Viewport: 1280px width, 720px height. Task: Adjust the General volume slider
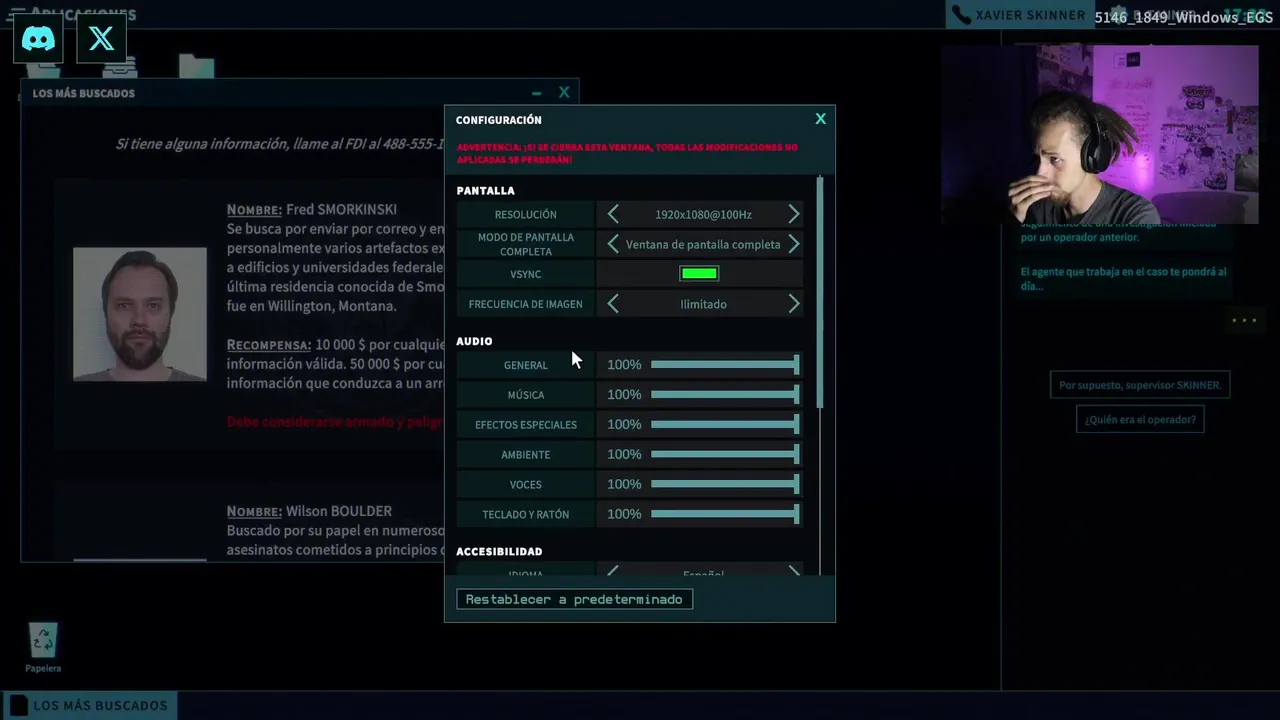click(725, 364)
